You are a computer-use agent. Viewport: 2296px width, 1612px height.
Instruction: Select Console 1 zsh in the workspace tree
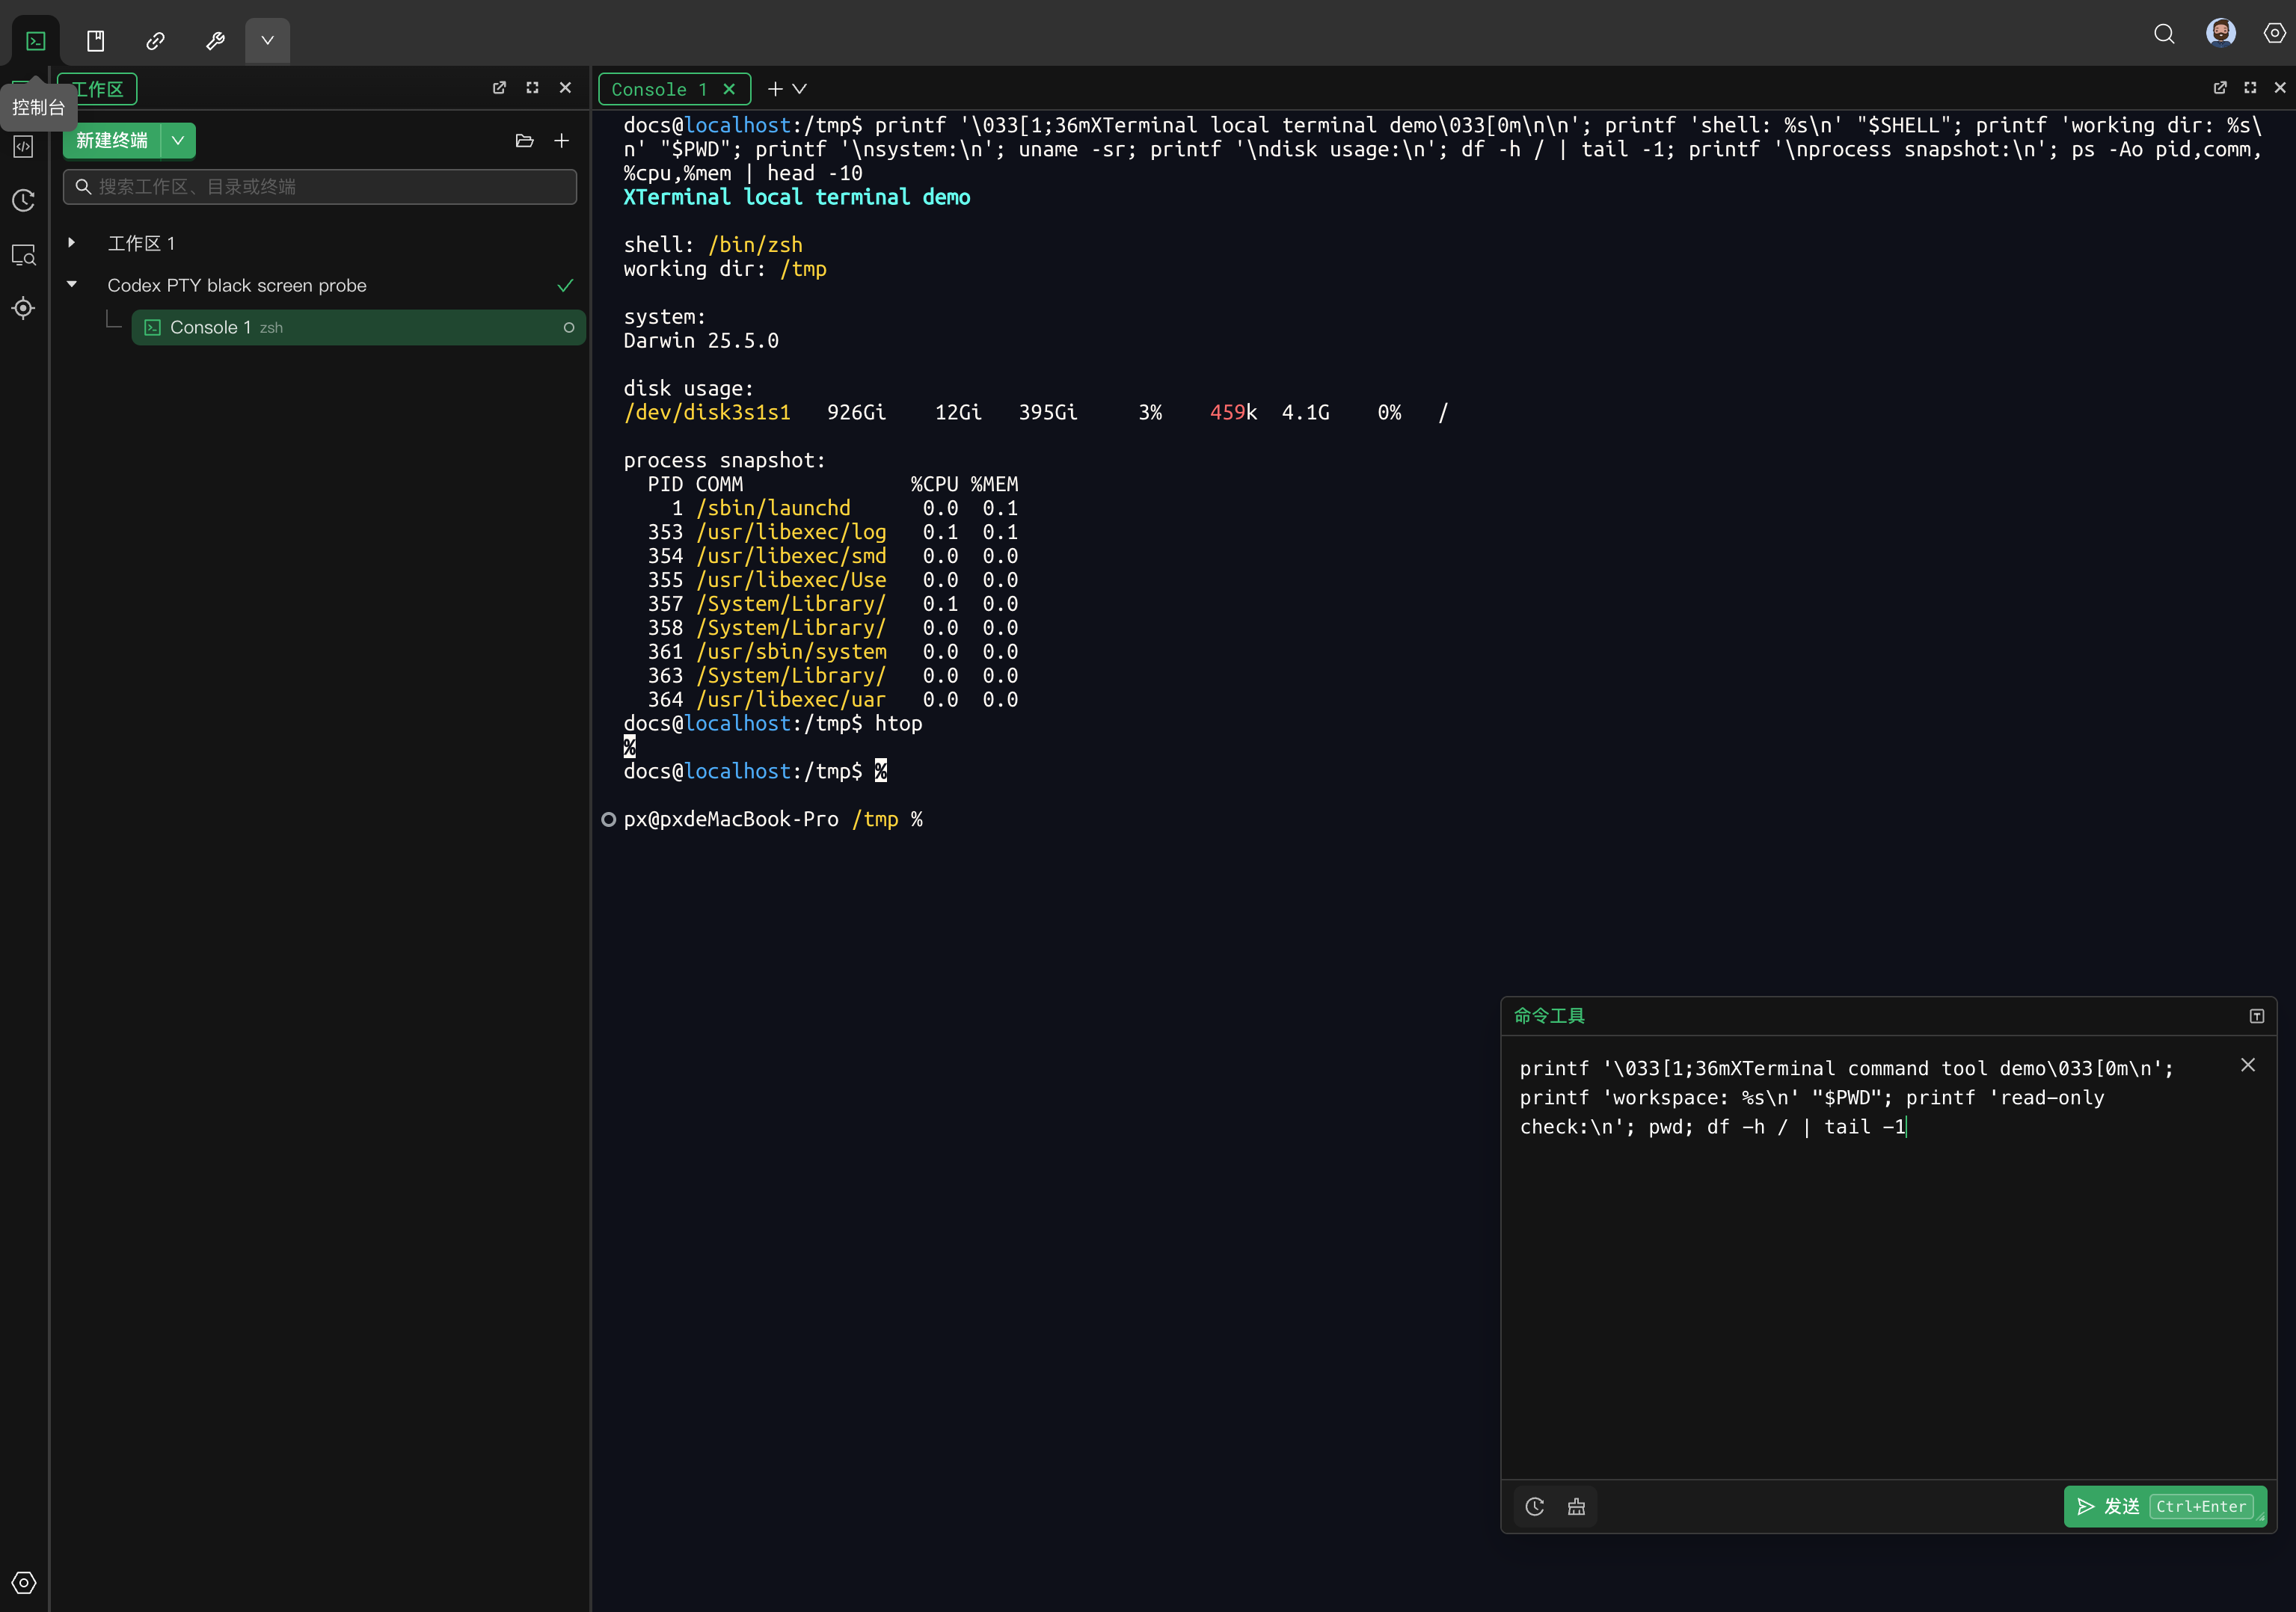[x=358, y=328]
